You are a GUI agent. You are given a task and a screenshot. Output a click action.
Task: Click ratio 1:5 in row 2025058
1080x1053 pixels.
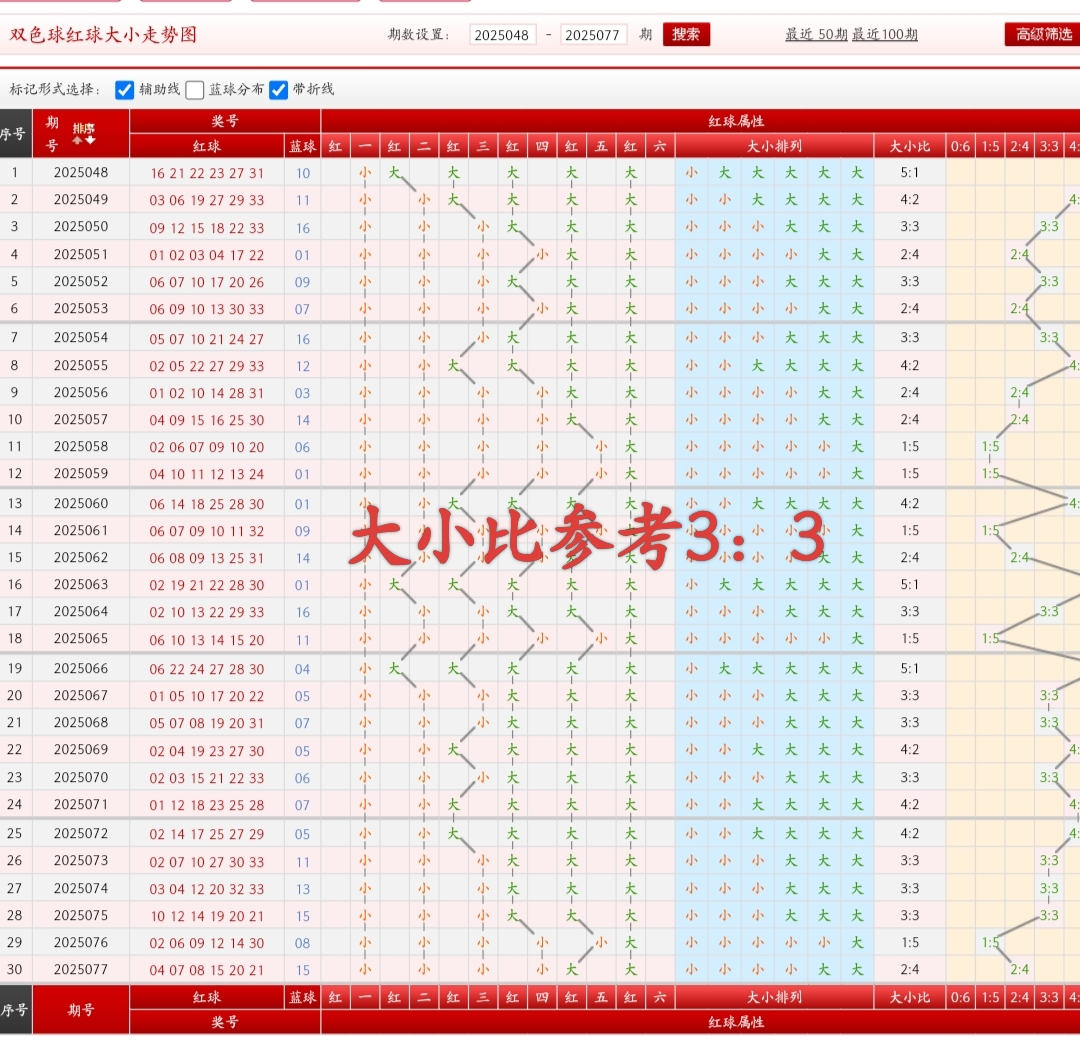(x=910, y=446)
